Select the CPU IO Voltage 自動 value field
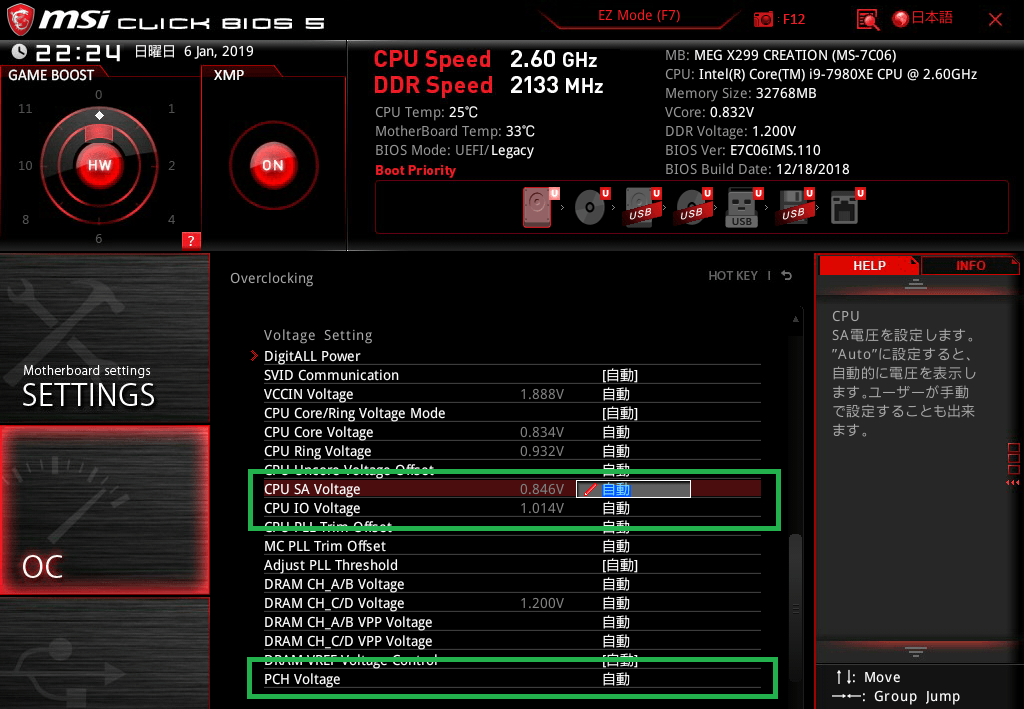 tap(616, 508)
